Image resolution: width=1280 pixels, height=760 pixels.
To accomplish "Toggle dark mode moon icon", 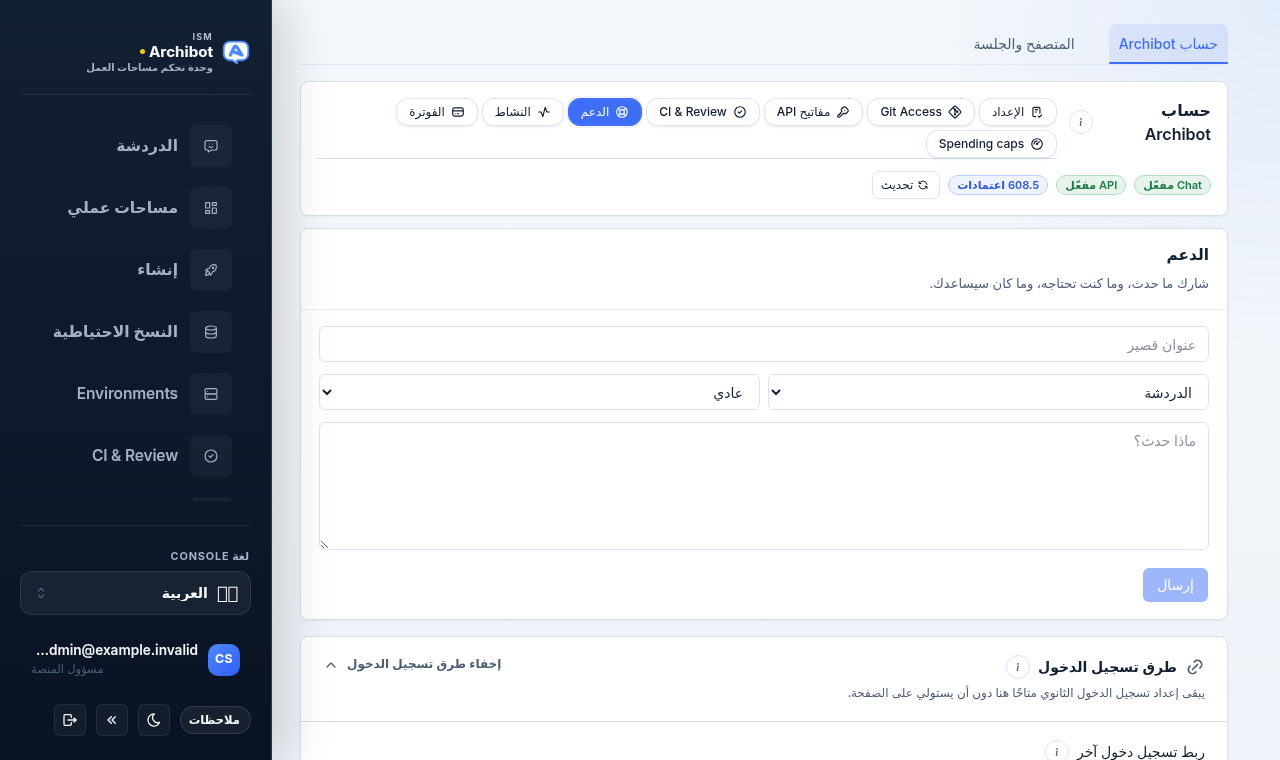I will point(154,720).
